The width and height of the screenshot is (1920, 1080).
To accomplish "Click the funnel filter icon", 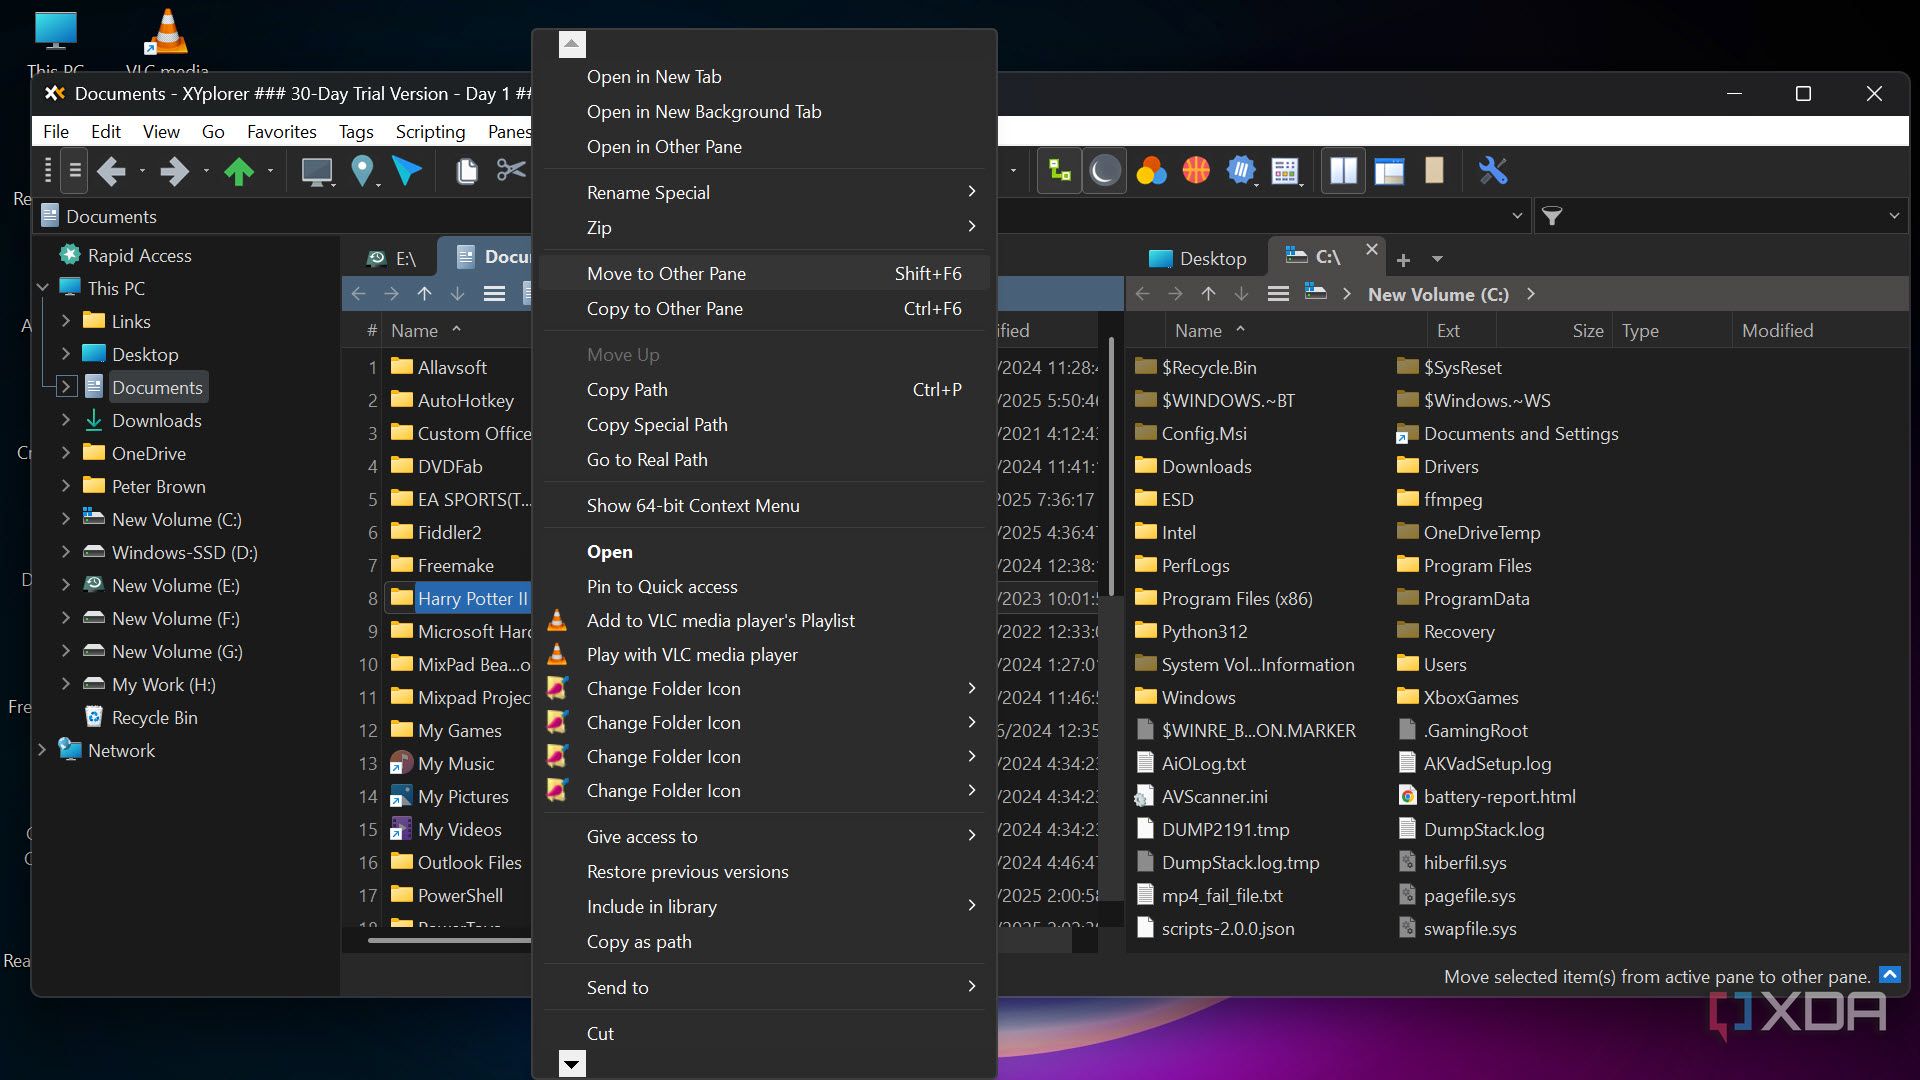I will 1552,216.
